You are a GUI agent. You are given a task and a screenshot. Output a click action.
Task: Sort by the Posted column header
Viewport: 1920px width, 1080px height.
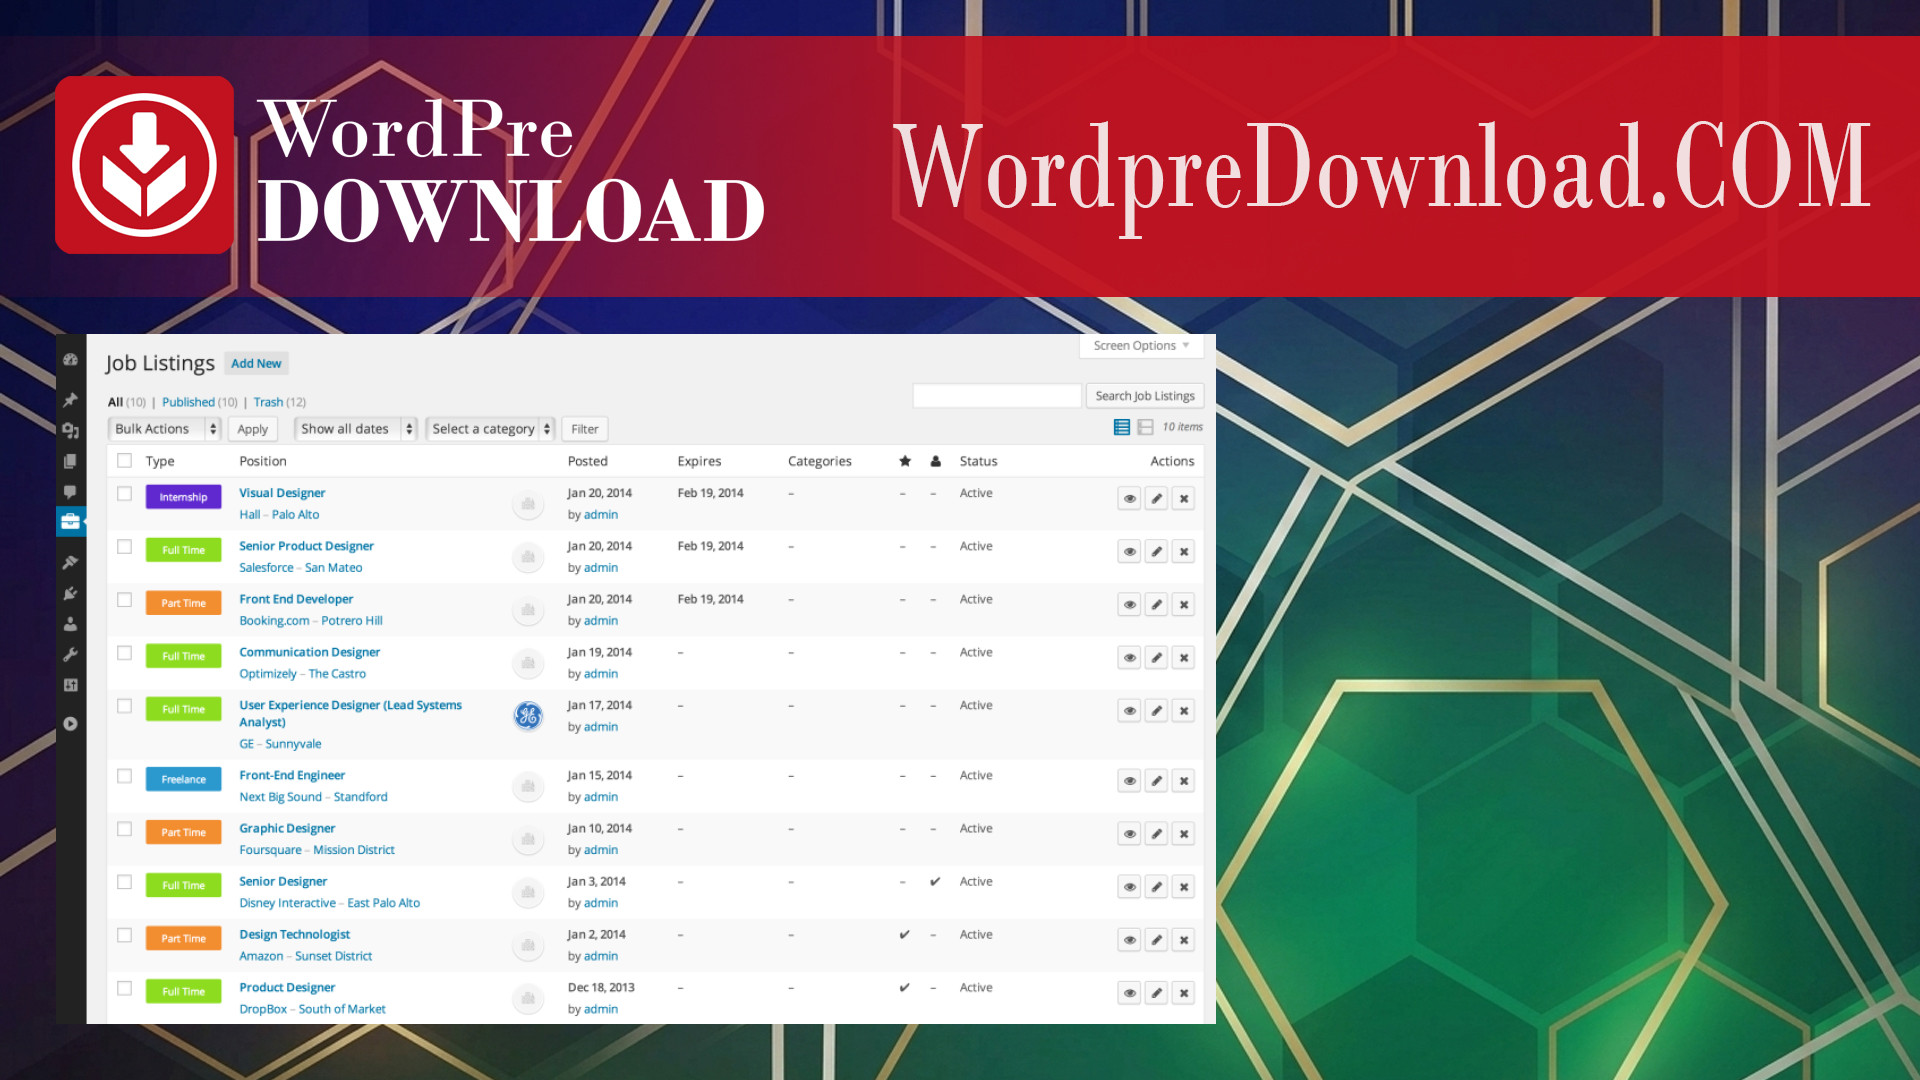tap(587, 461)
